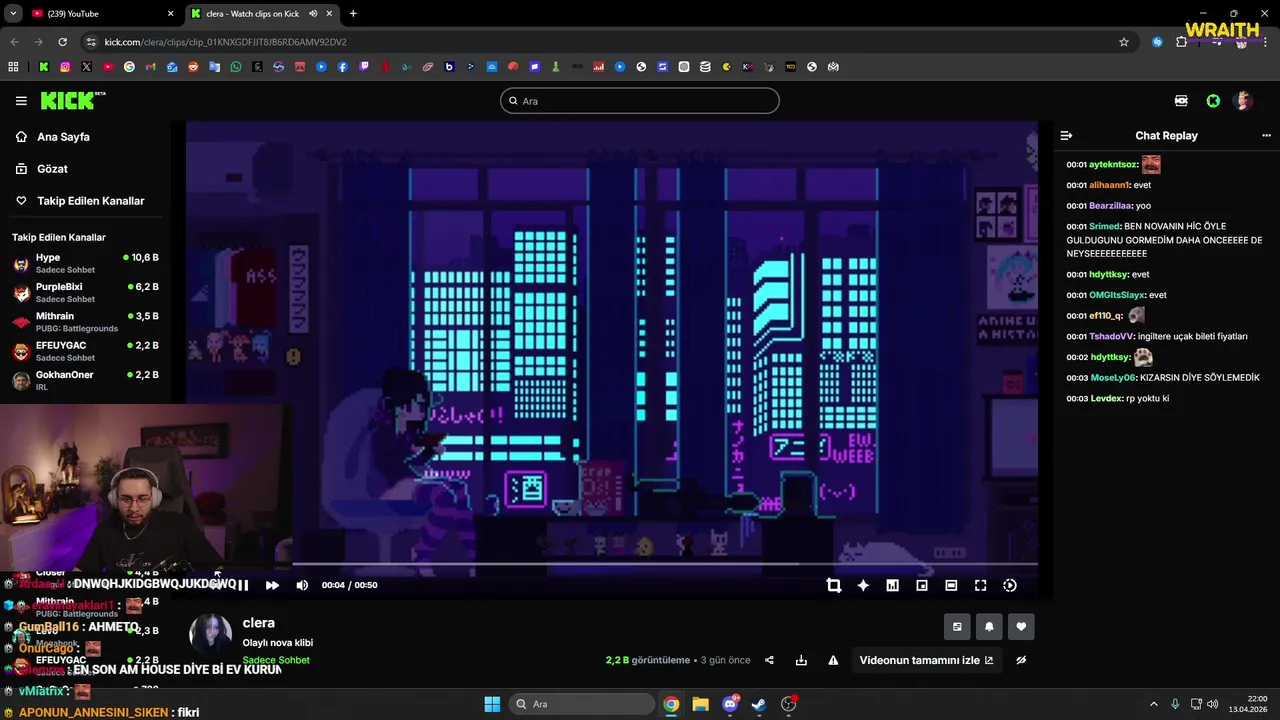The width and height of the screenshot is (1280, 720).
Task: Click MoseLy06 username in chat replay
Action: pos(1113,378)
